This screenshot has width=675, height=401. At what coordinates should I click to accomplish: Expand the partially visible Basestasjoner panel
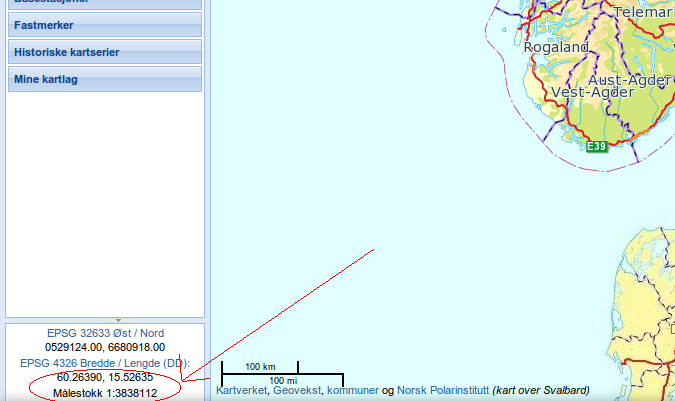[105, 4]
